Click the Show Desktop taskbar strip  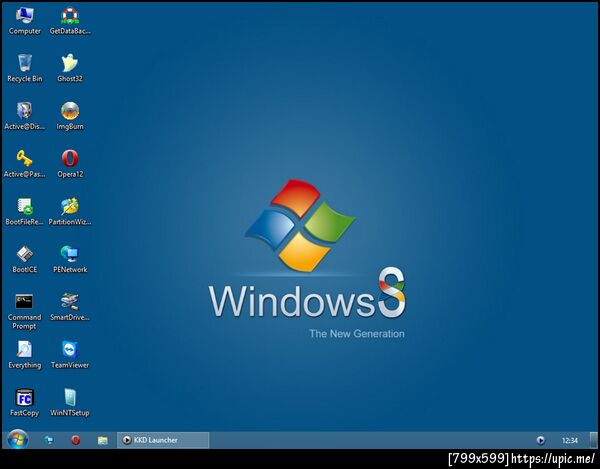pyautogui.click(x=593, y=440)
